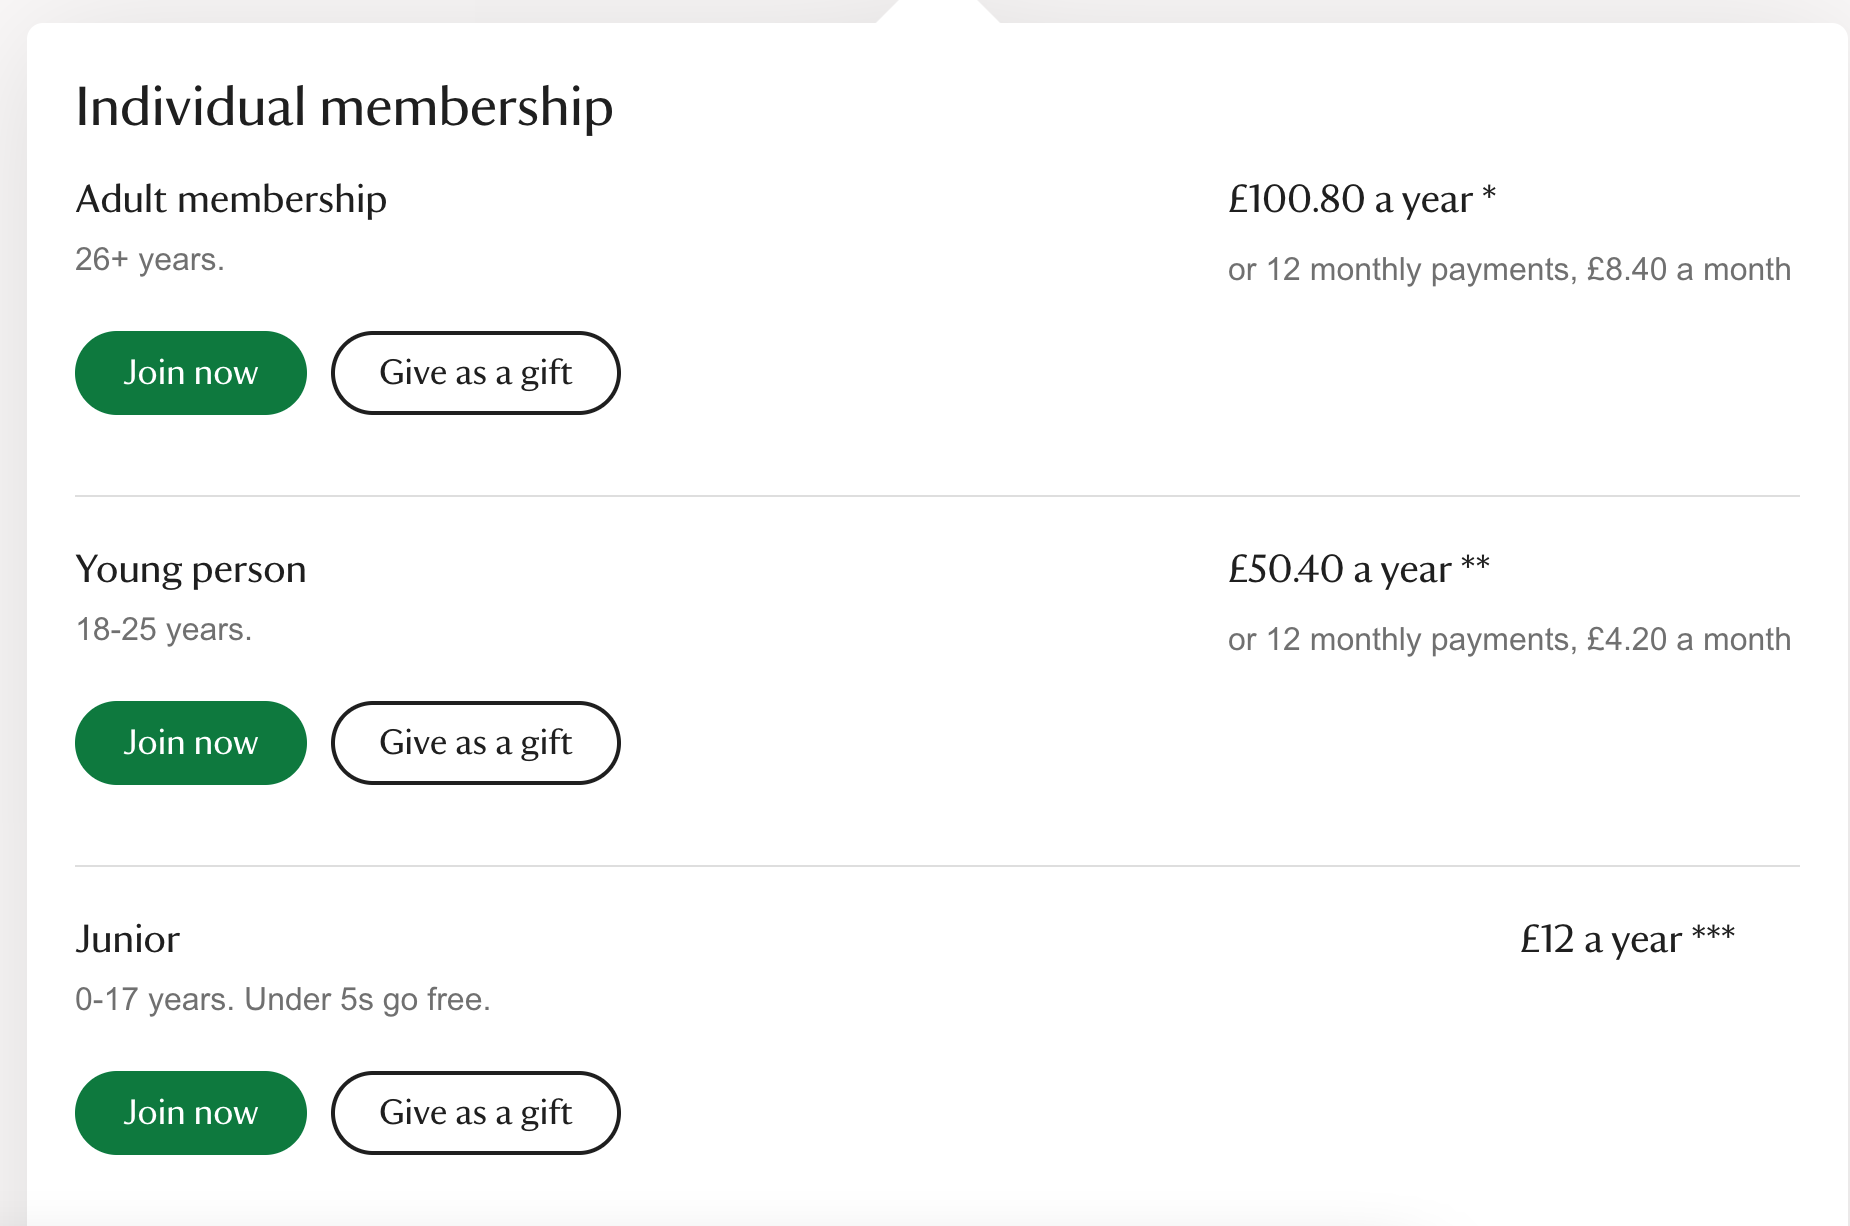The height and width of the screenshot is (1226, 1850).
Task: Gift the Junior membership
Action: [x=475, y=1113]
